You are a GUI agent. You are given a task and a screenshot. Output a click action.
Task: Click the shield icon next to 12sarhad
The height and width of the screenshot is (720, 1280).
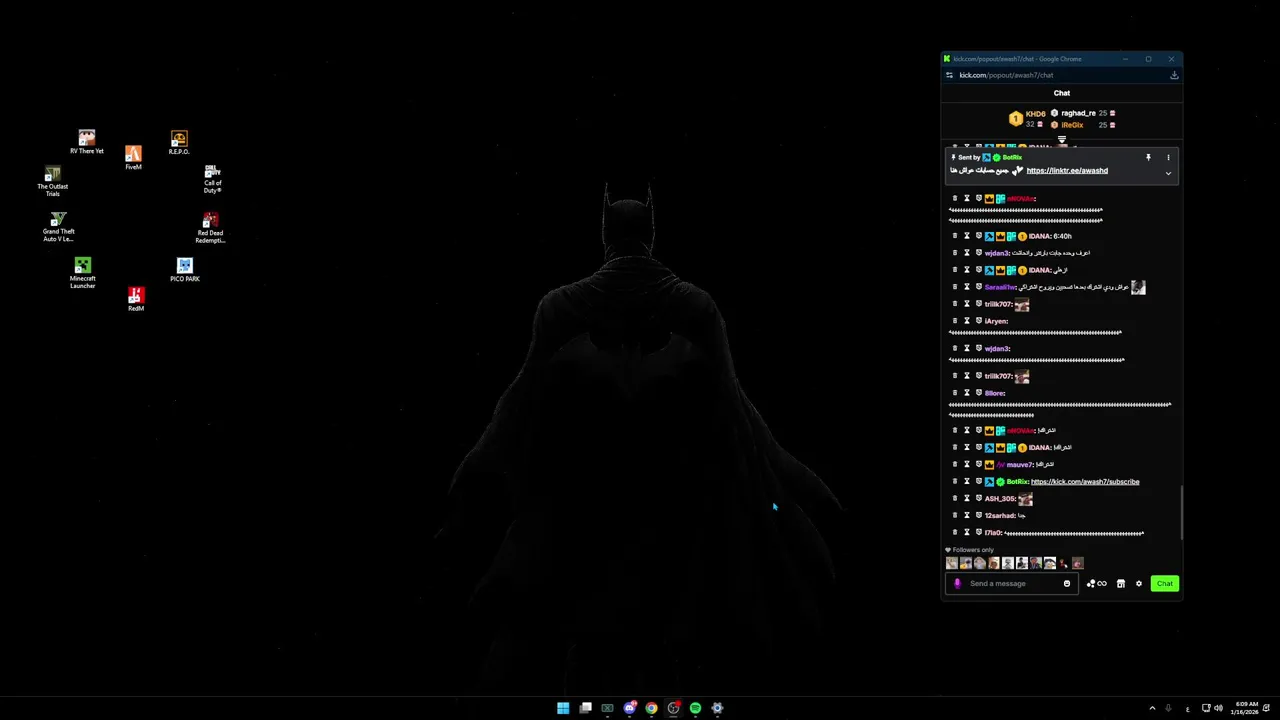click(979, 515)
